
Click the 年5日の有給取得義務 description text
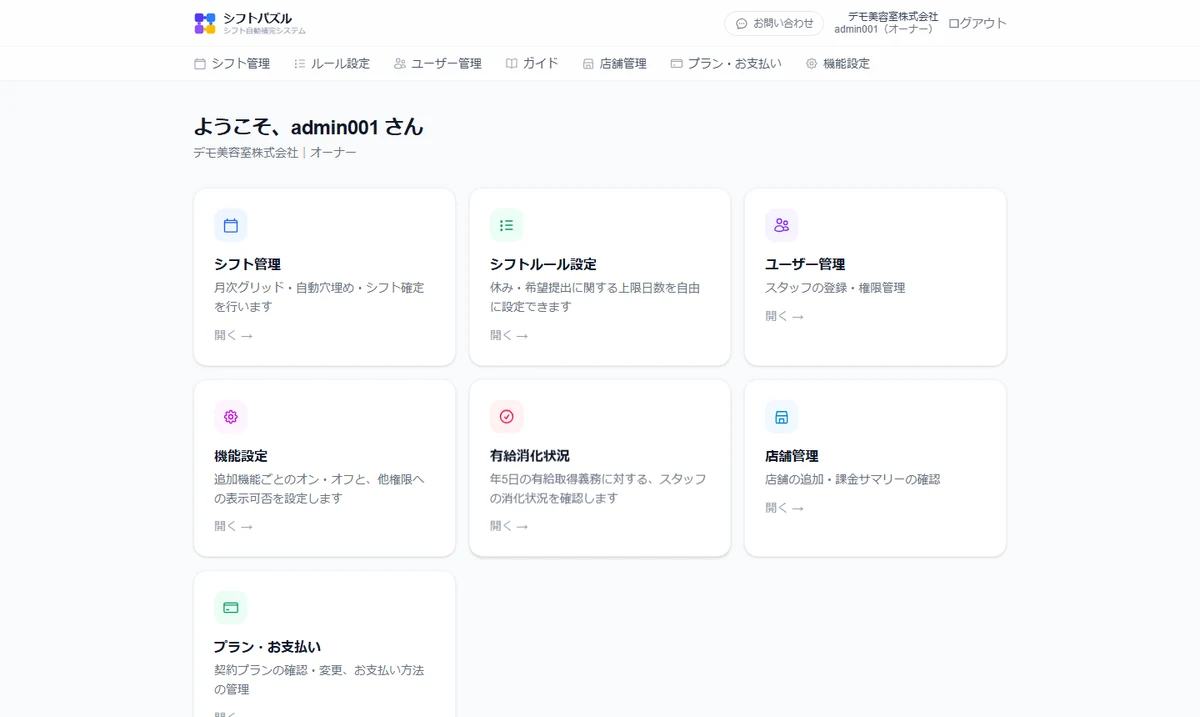click(x=598, y=488)
